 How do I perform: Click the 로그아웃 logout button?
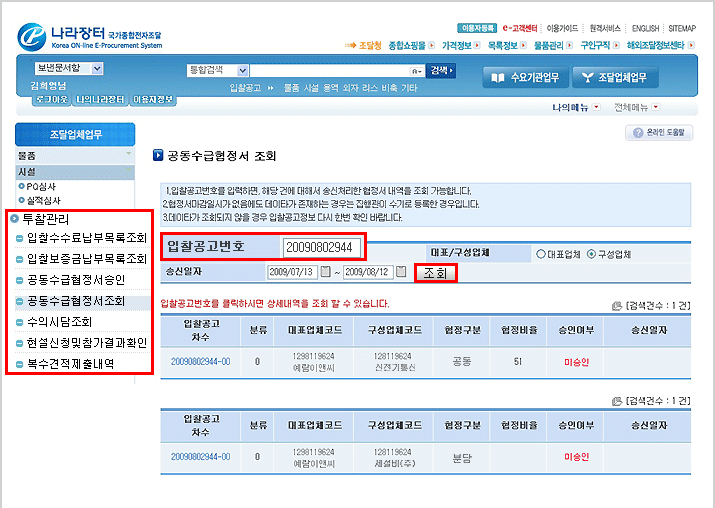click(50, 99)
